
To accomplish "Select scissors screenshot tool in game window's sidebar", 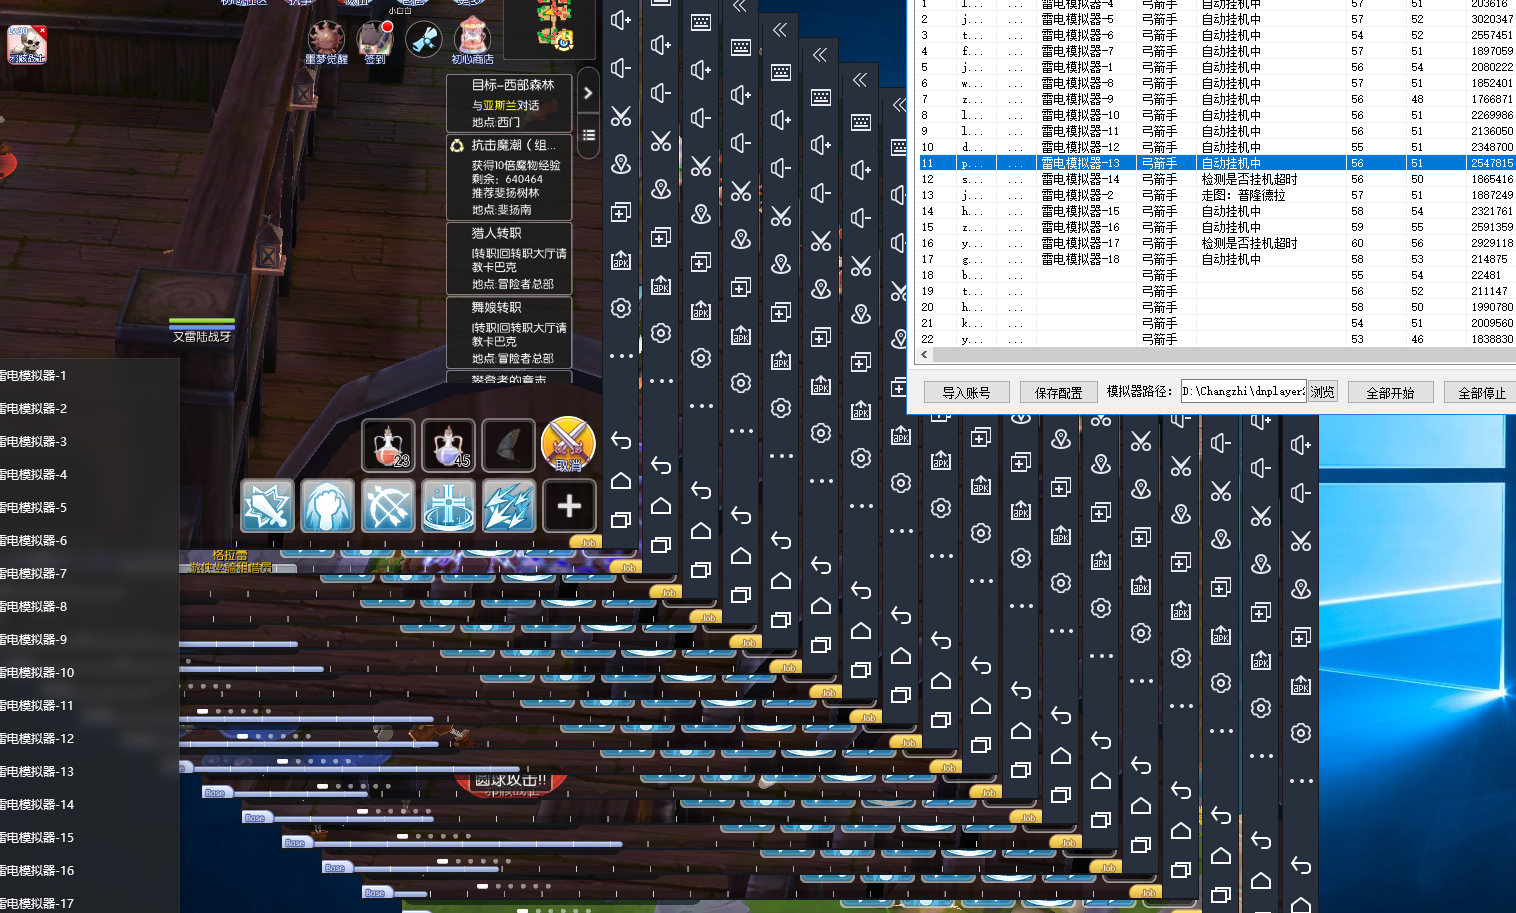I will (x=621, y=116).
